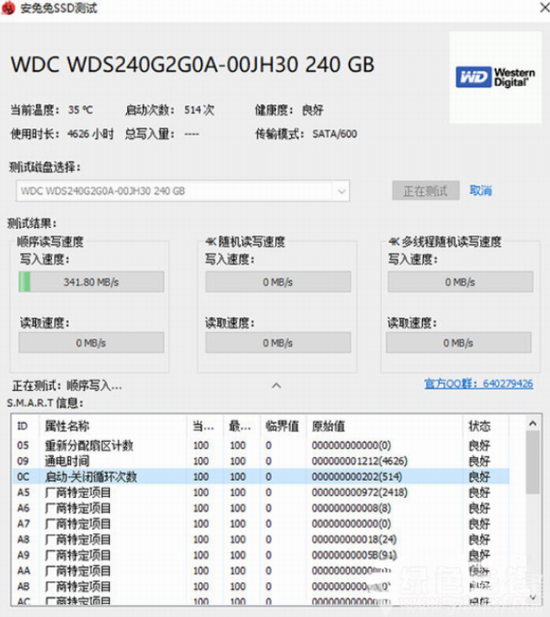
Task: Click the 正在测试 button
Action: tap(426, 191)
